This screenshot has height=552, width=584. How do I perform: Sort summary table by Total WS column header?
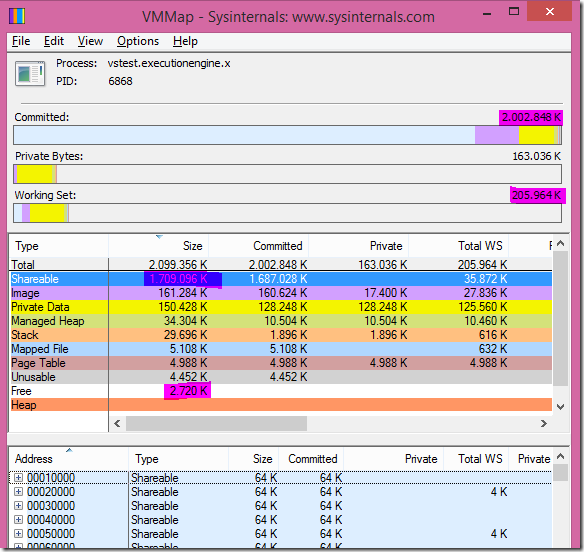tap(458, 246)
